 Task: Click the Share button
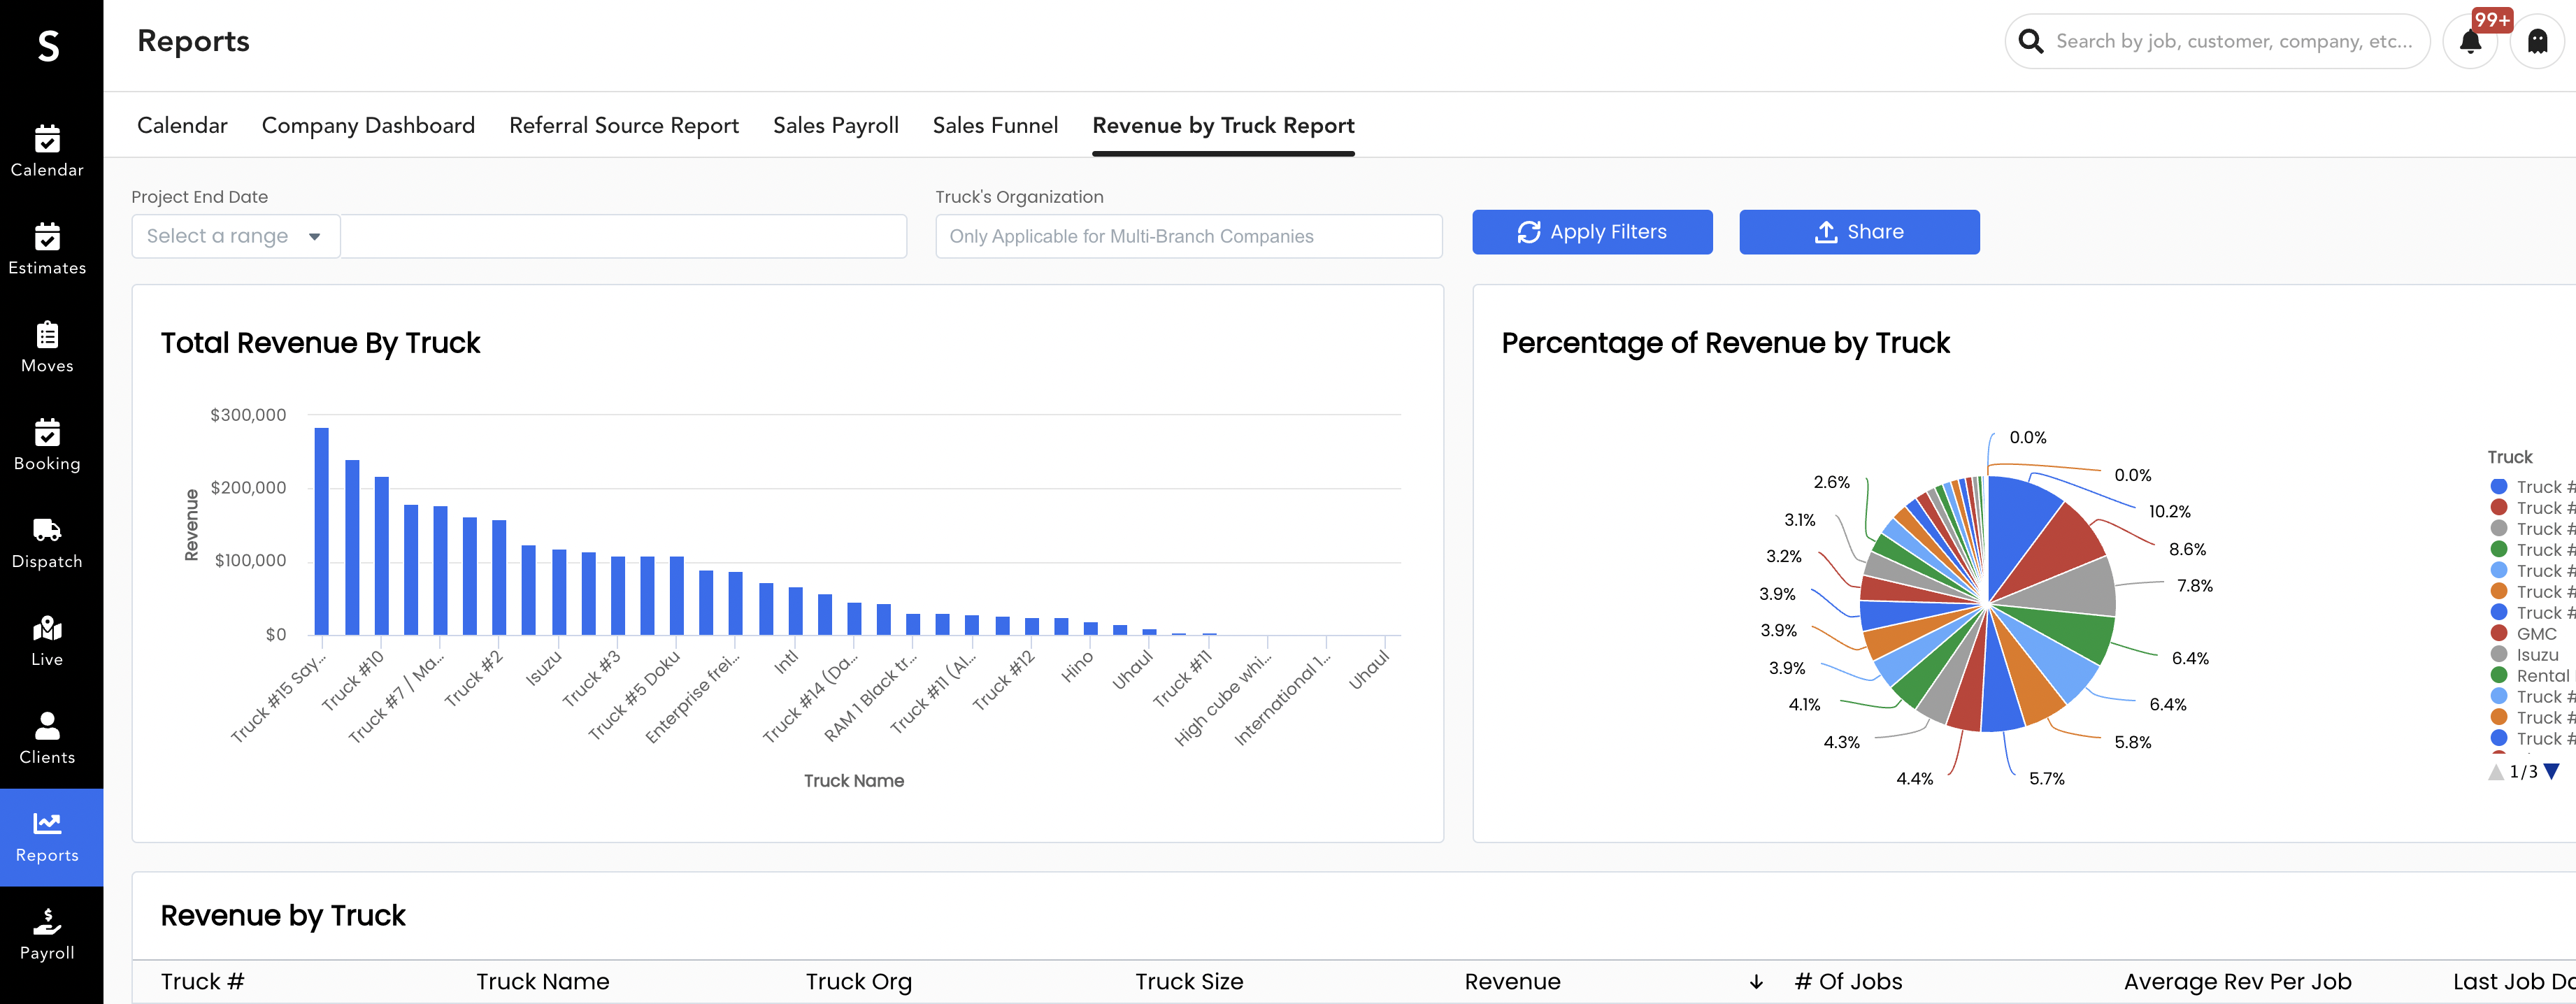[1859, 232]
